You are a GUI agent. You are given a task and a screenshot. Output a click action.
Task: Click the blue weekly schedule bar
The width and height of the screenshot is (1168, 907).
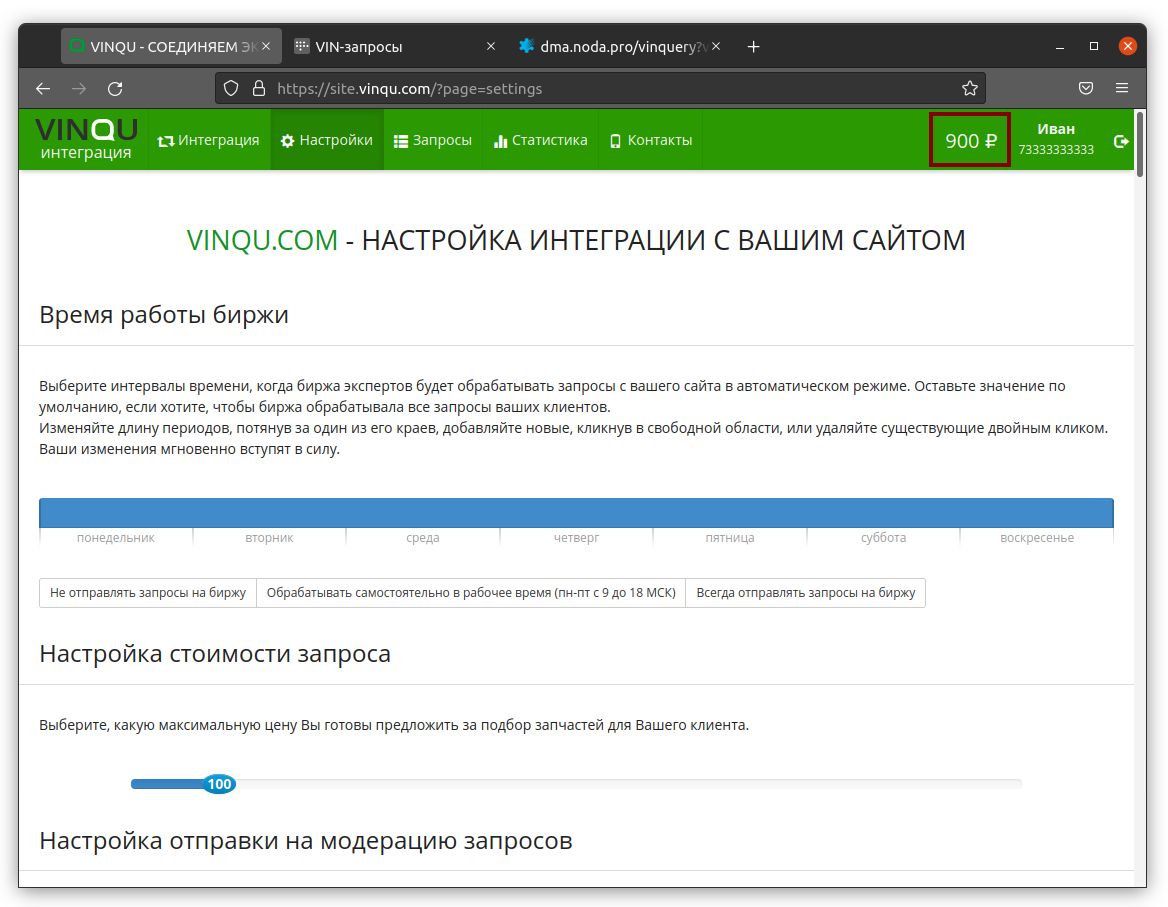[x=576, y=513]
